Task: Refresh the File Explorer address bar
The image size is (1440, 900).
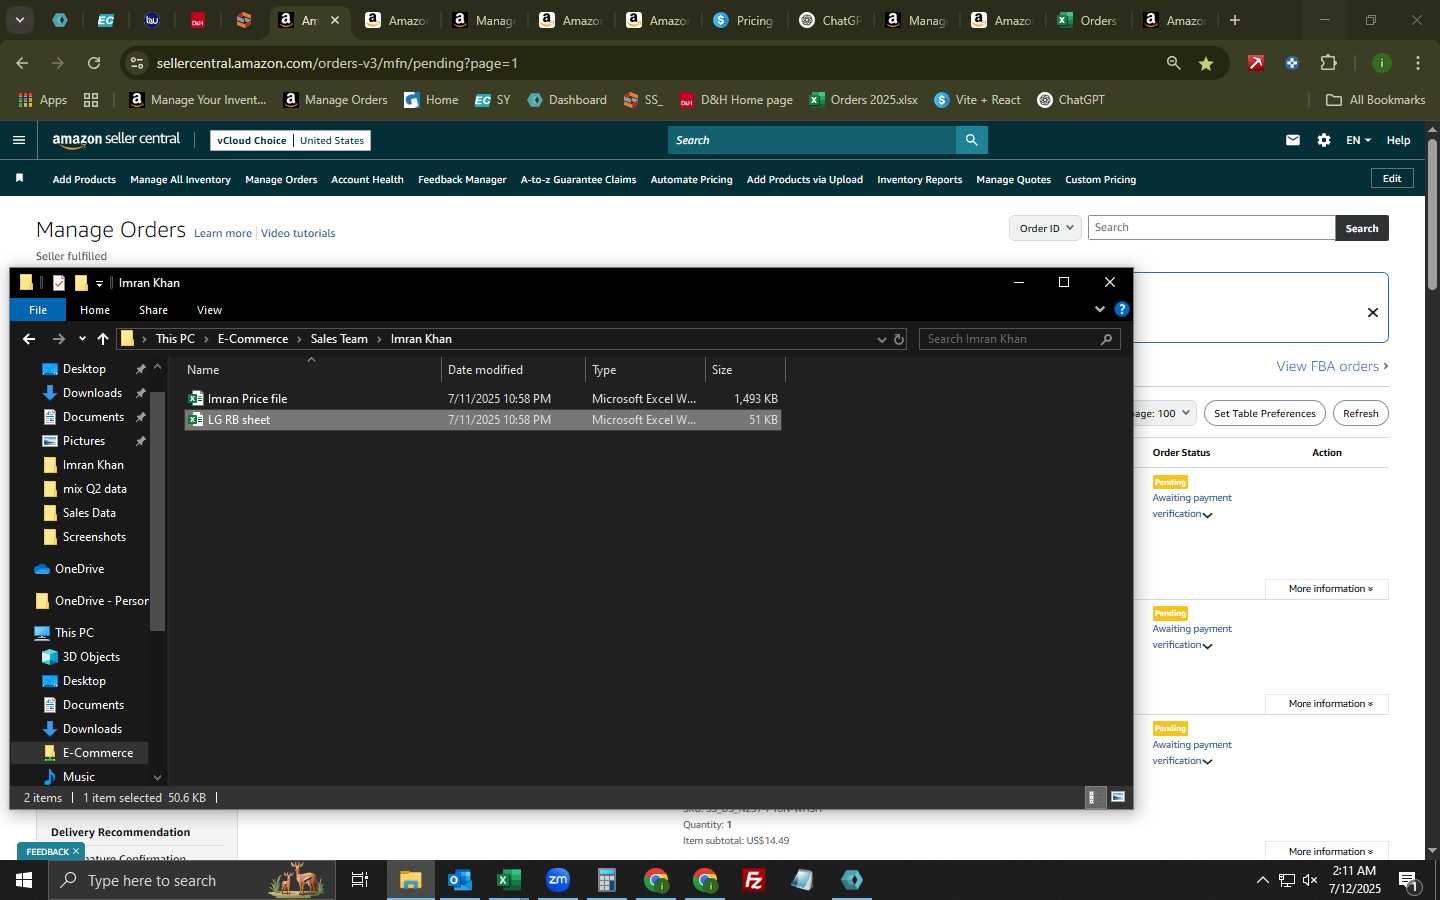Action: pyautogui.click(x=899, y=339)
